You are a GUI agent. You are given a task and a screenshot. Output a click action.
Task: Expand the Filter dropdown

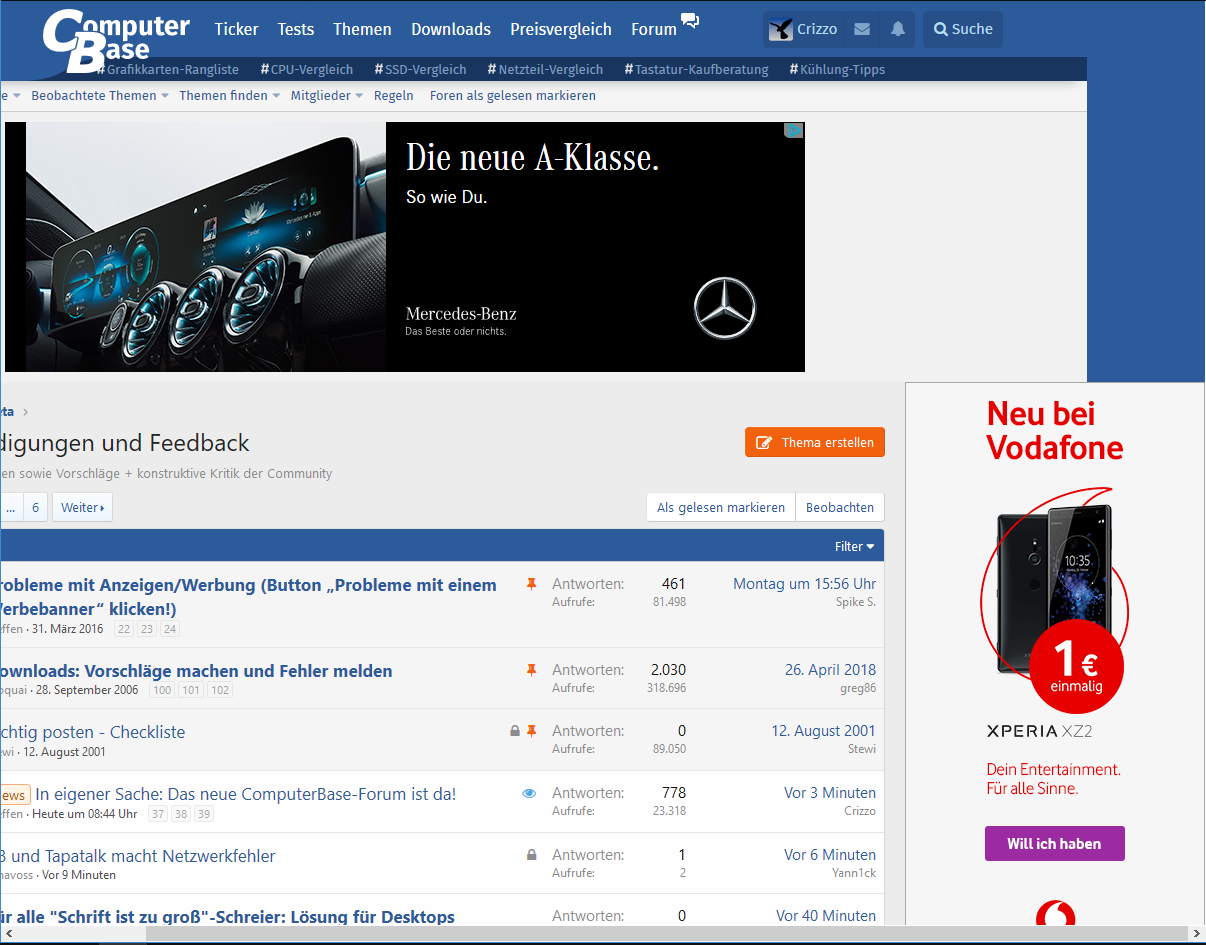[x=855, y=546]
